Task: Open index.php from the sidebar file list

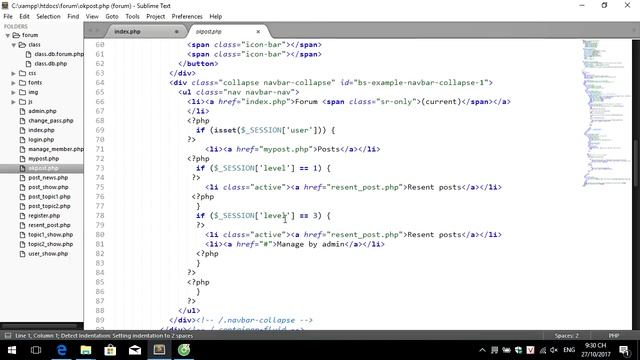Action: [x=41, y=130]
